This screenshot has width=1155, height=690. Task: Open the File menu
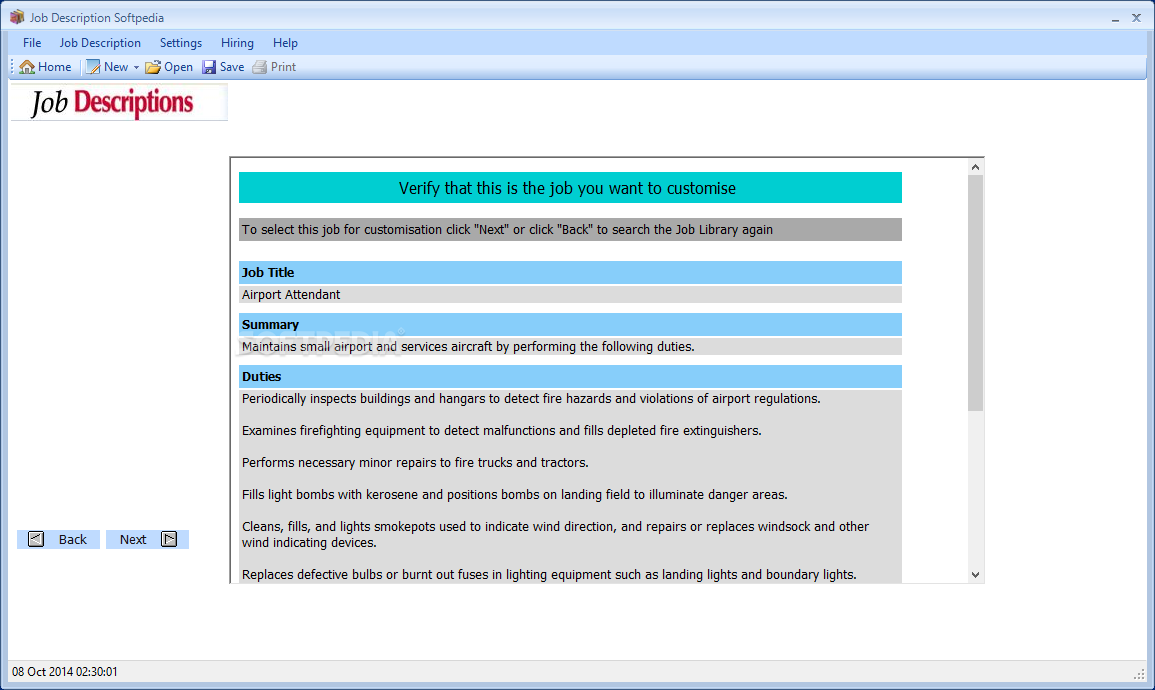[32, 43]
